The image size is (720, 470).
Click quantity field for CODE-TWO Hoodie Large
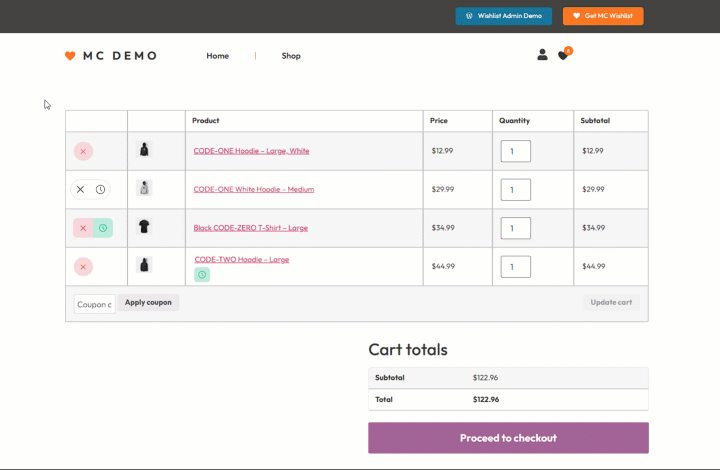(516, 267)
